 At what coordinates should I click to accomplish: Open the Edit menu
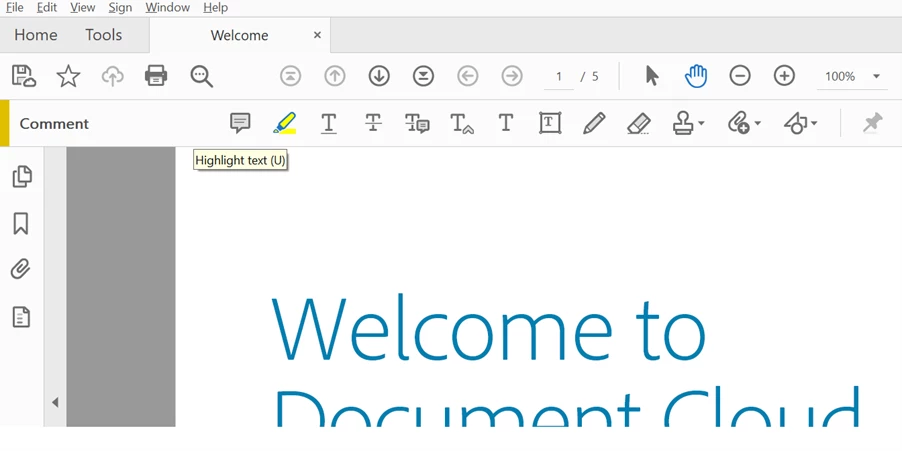pyautogui.click(x=47, y=7)
